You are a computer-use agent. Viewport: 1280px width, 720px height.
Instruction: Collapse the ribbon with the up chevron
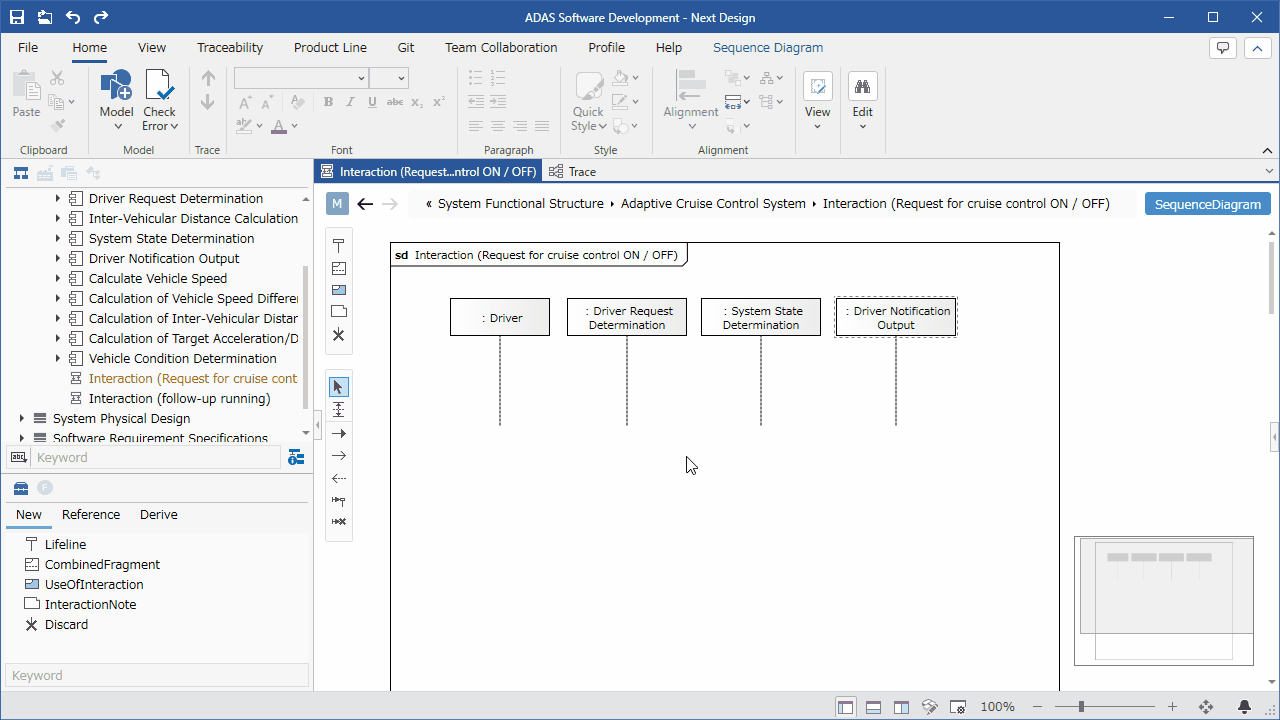1256,48
